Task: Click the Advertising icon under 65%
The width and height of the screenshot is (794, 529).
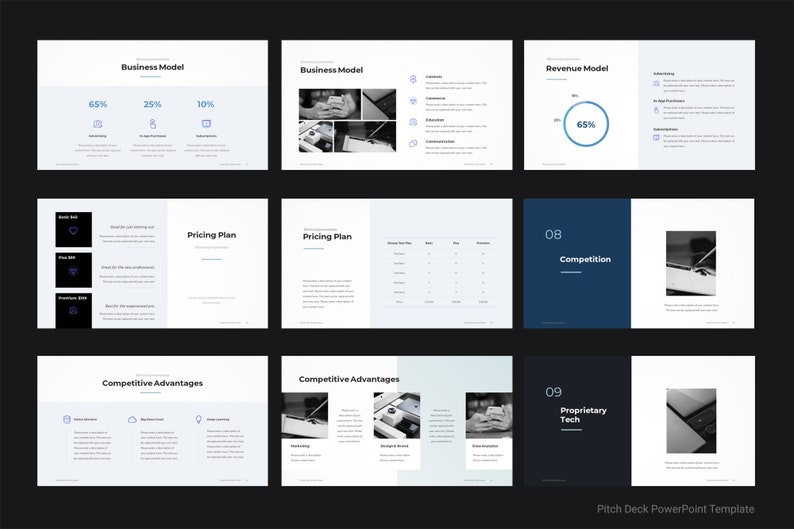Action: tap(98, 124)
